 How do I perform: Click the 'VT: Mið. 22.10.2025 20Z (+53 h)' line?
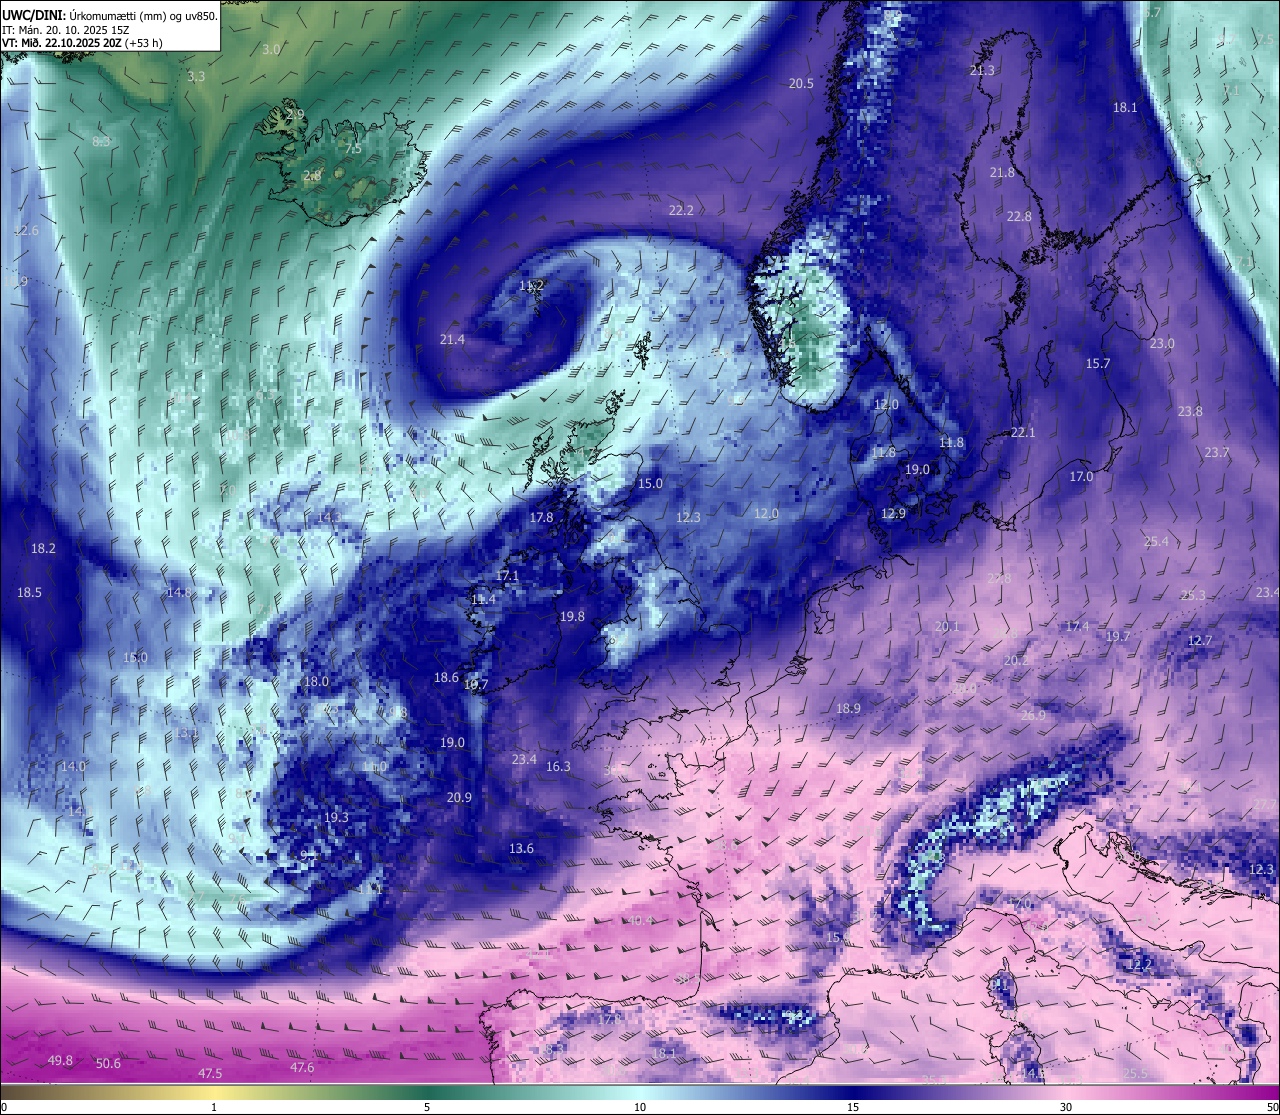[82, 43]
